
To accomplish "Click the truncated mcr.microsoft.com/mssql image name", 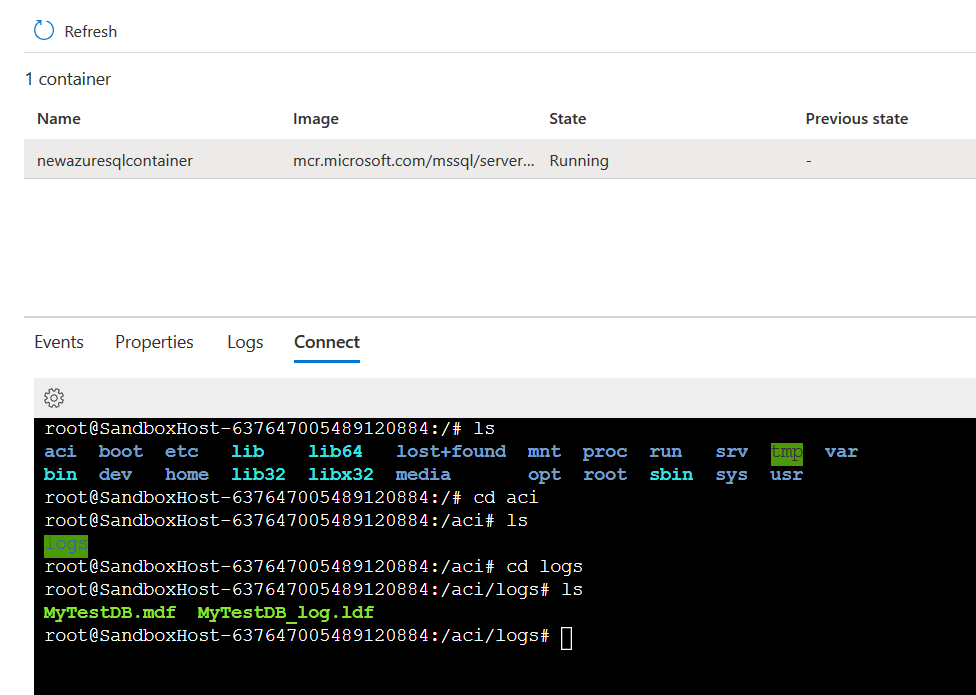I will tap(414, 160).
